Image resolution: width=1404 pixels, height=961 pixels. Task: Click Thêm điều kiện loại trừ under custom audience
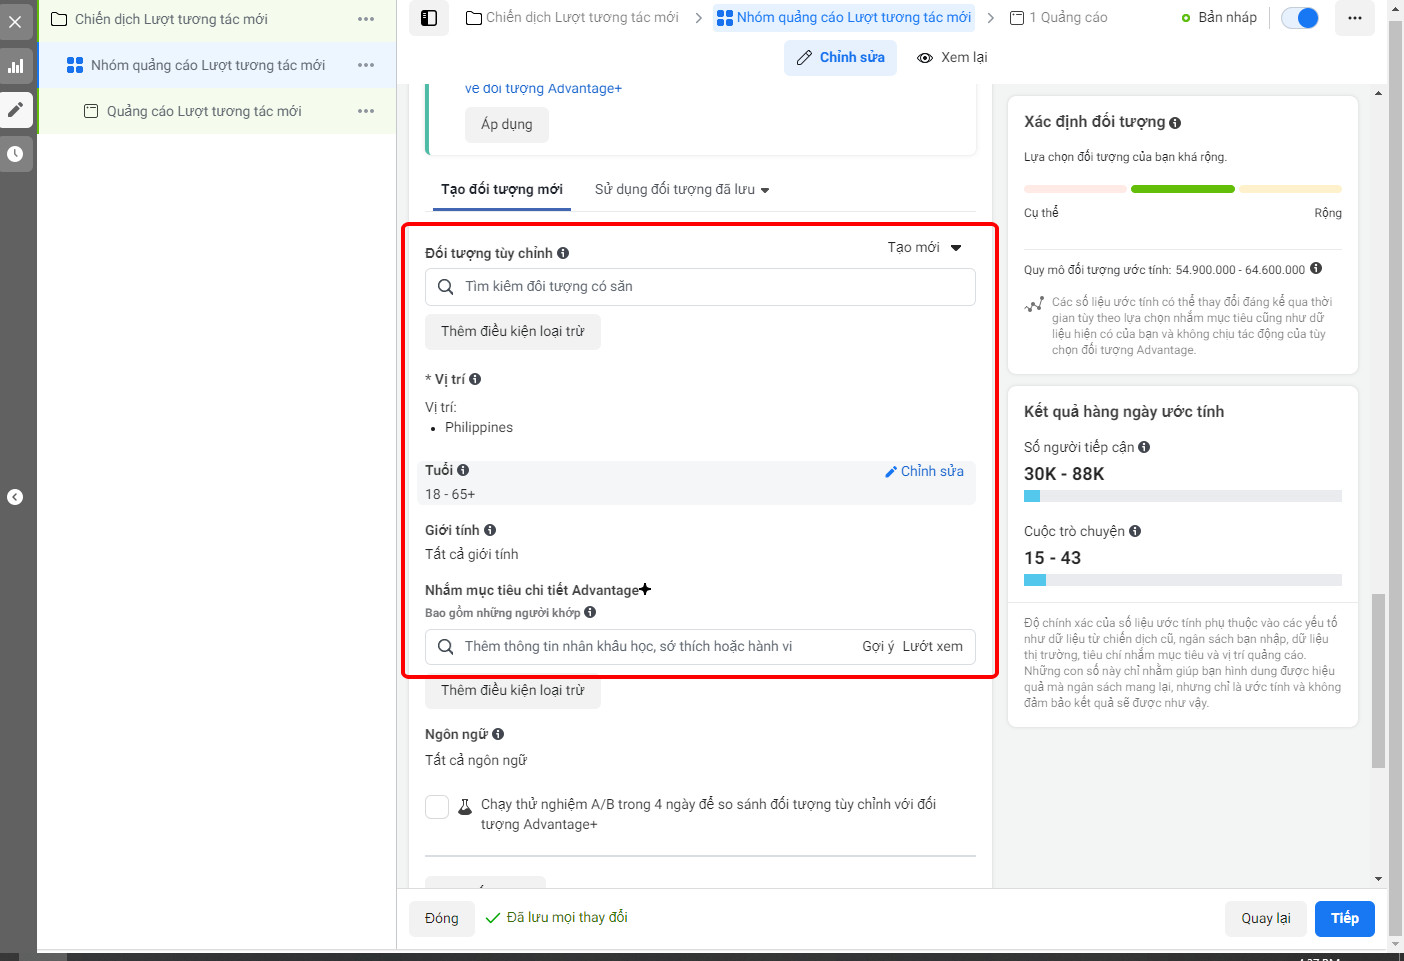coord(513,331)
